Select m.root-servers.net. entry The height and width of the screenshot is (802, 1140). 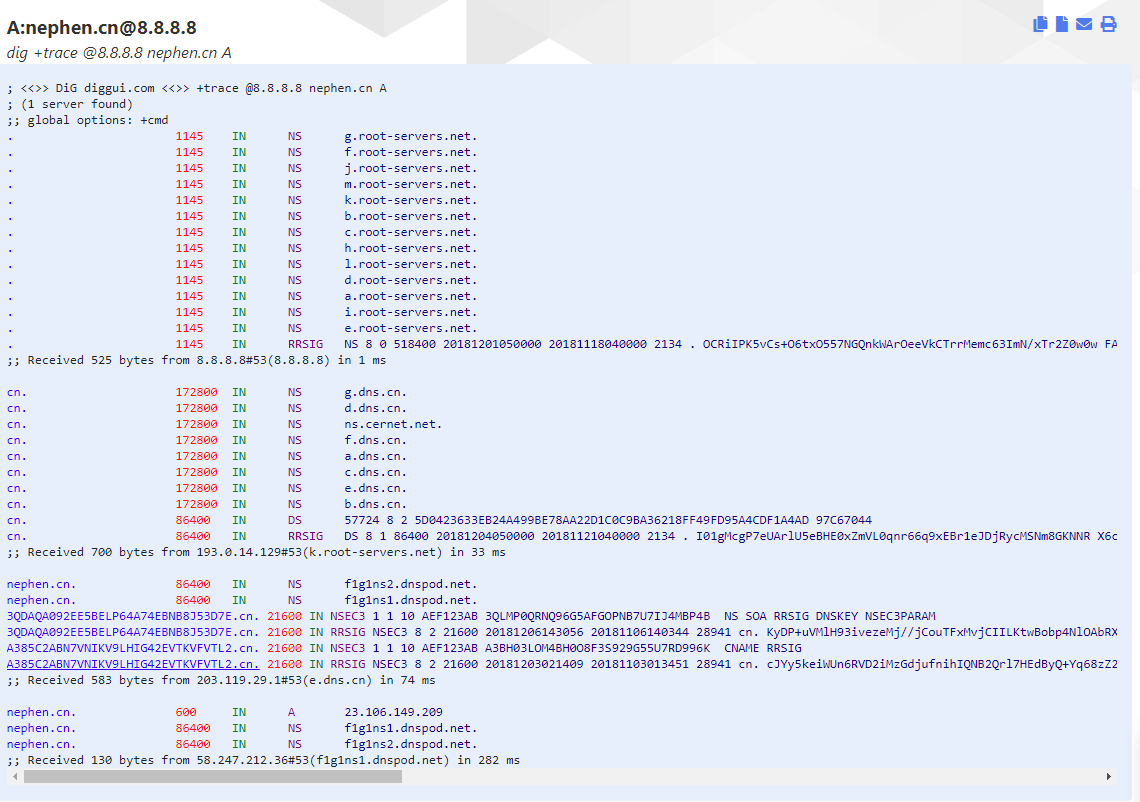411,184
